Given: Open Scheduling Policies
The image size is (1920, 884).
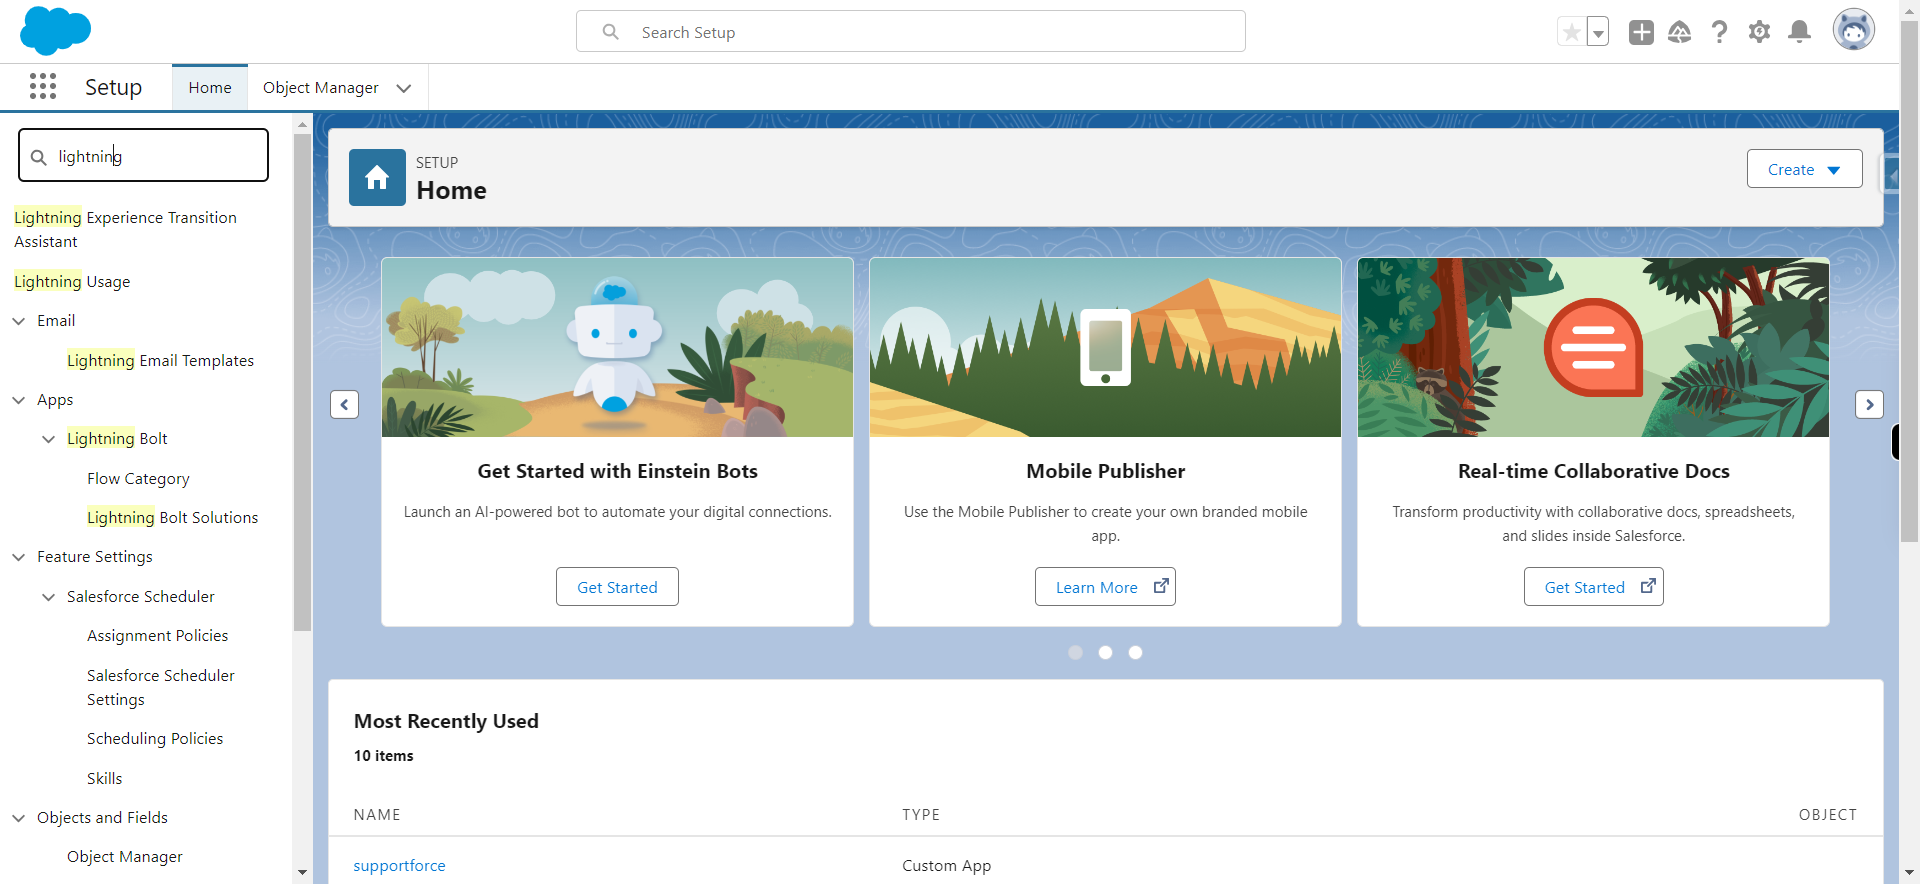Looking at the screenshot, I should click(x=155, y=738).
